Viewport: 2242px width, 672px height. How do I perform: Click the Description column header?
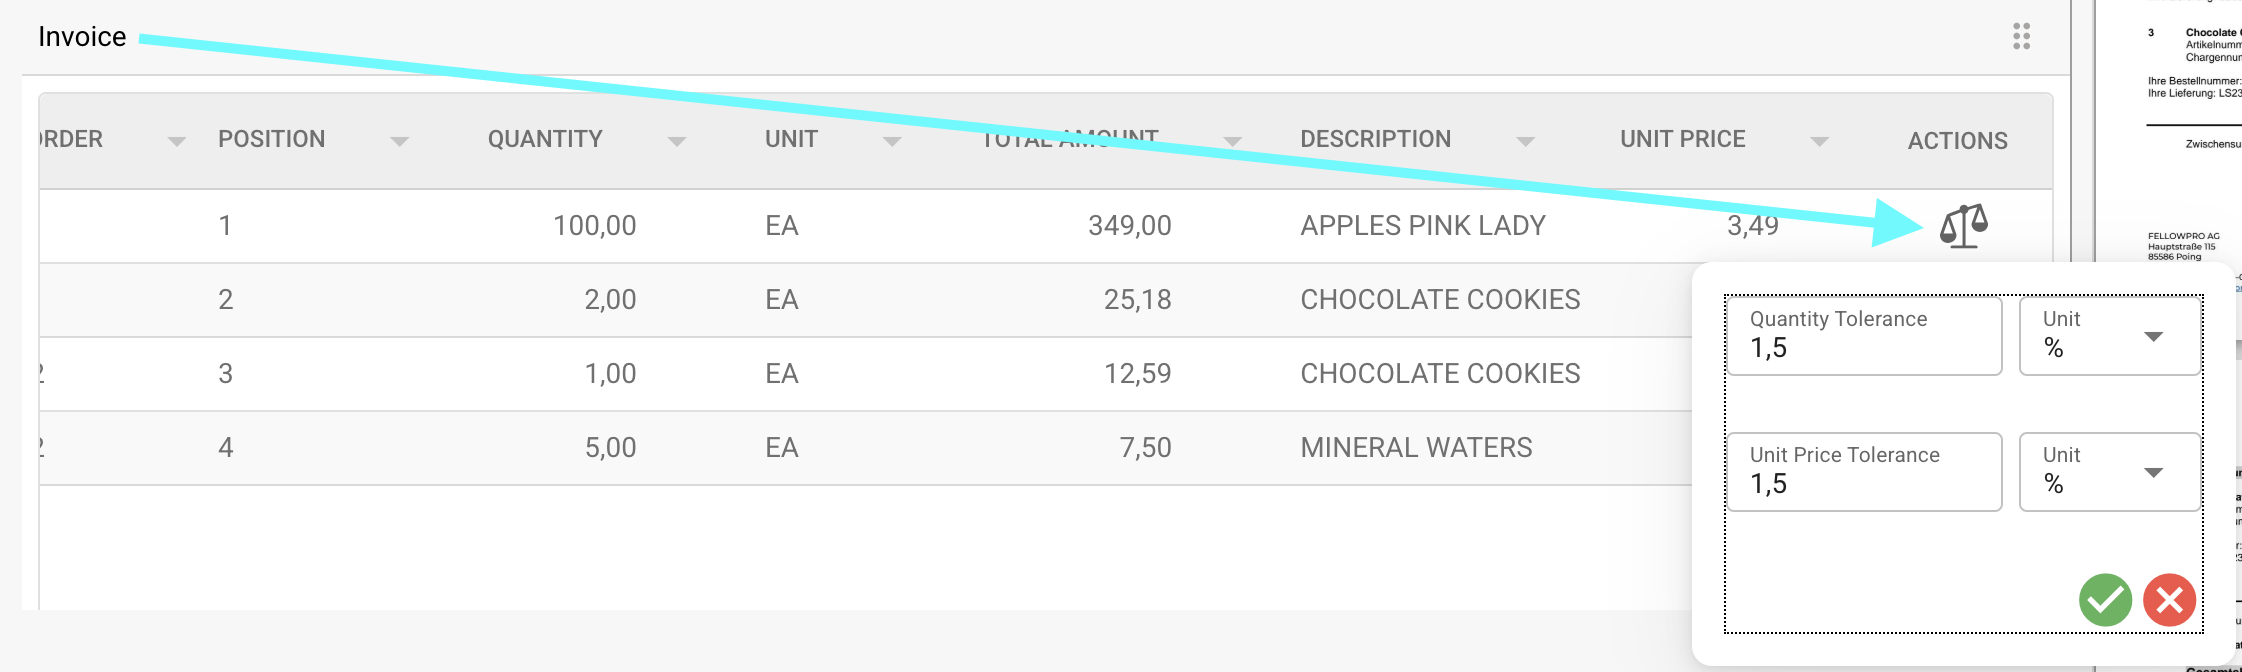coord(1375,139)
